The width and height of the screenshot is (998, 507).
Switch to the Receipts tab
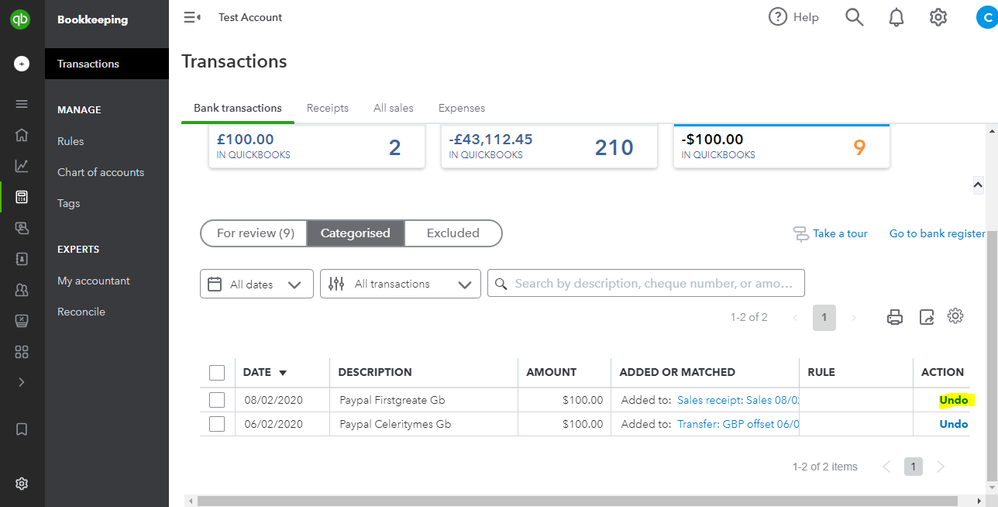pyautogui.click(x=328, y=108)
